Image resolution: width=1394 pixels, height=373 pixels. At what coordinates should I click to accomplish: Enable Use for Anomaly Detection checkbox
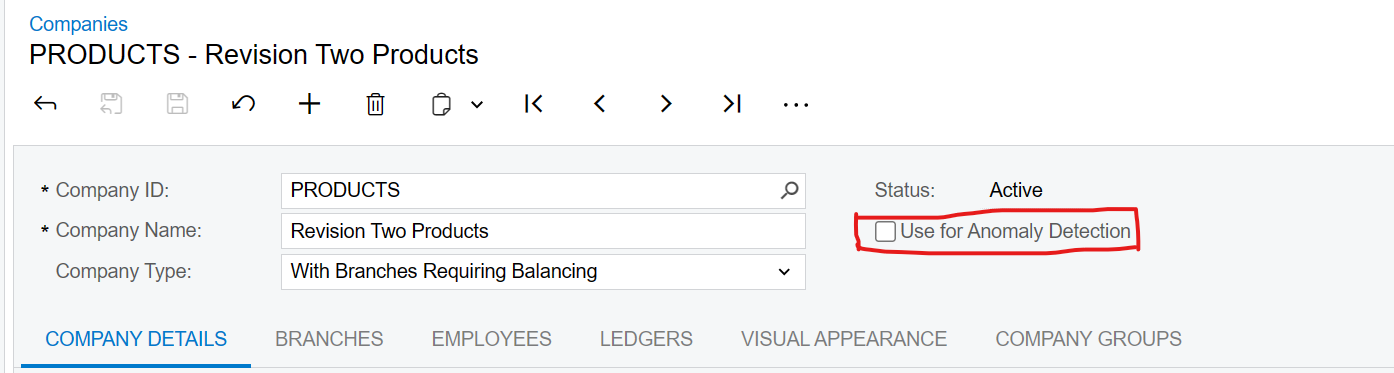pyautogui.click(x=886, y=232)
